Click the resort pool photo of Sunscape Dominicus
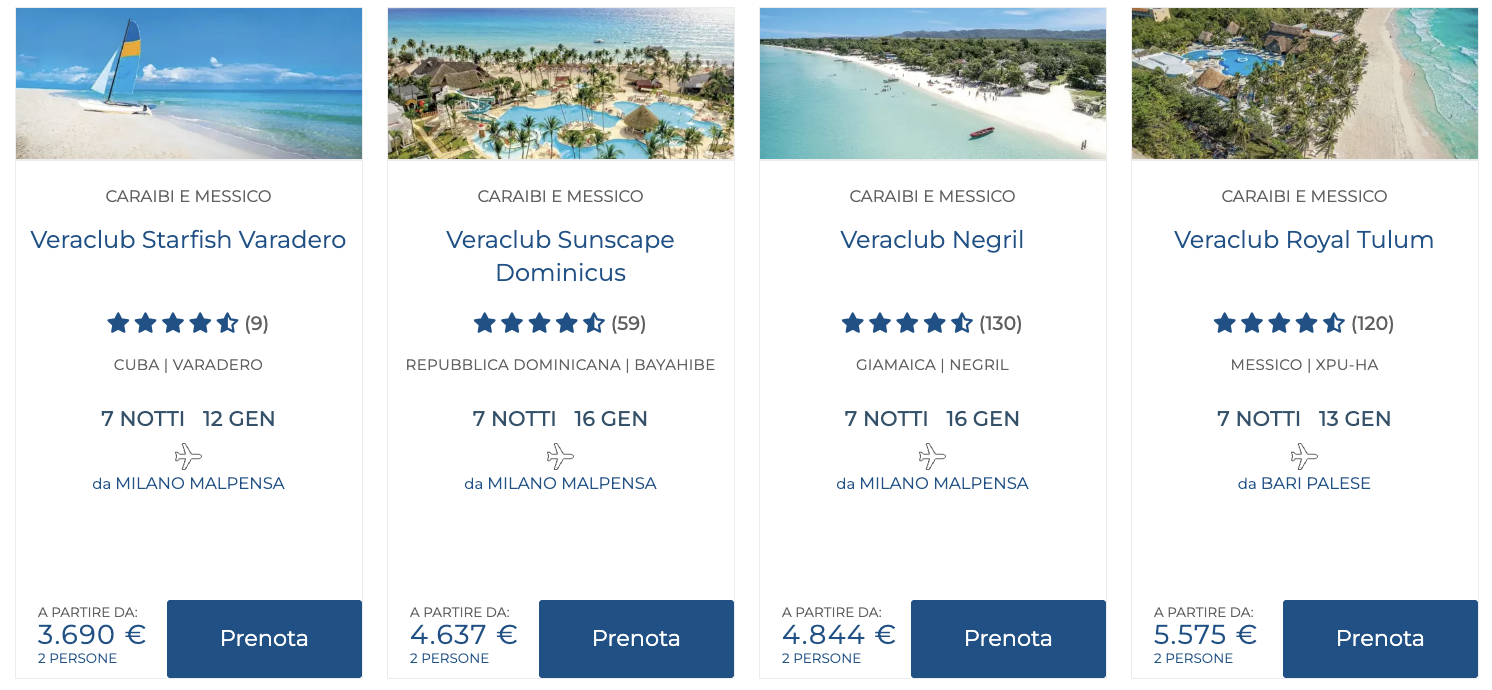The height and width of the screenshot is (690, 1492). coord(561,84)
